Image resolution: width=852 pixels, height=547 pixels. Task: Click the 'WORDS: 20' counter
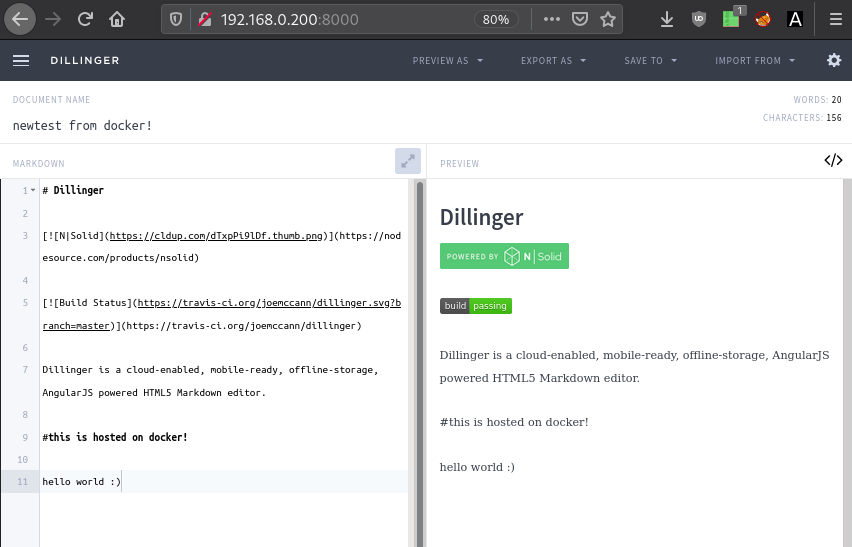(817, 100)
